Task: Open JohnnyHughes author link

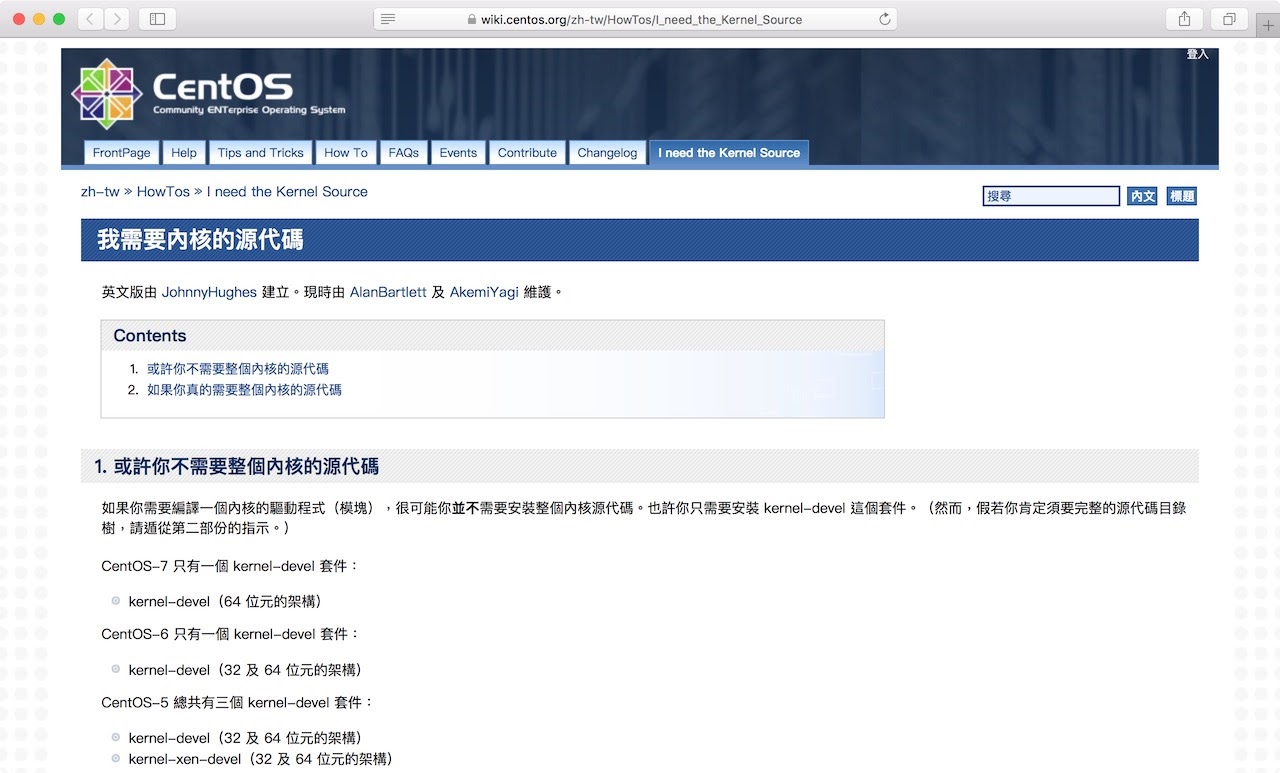Action: 209,293
